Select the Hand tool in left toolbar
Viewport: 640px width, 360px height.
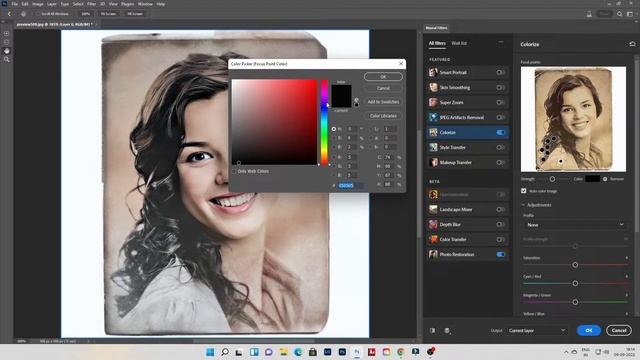[7, 51]
